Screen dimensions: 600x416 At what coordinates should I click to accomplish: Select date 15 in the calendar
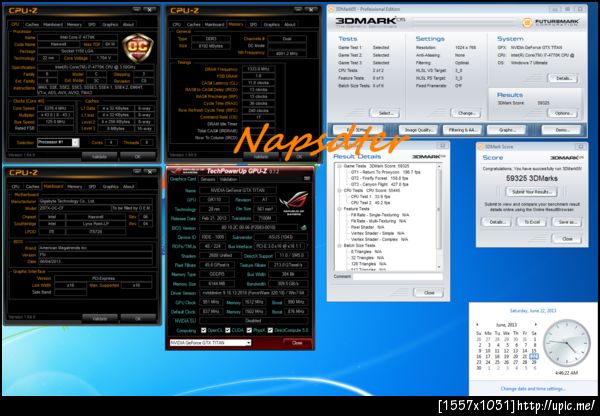pyautogui.click(x=534, y=351)
